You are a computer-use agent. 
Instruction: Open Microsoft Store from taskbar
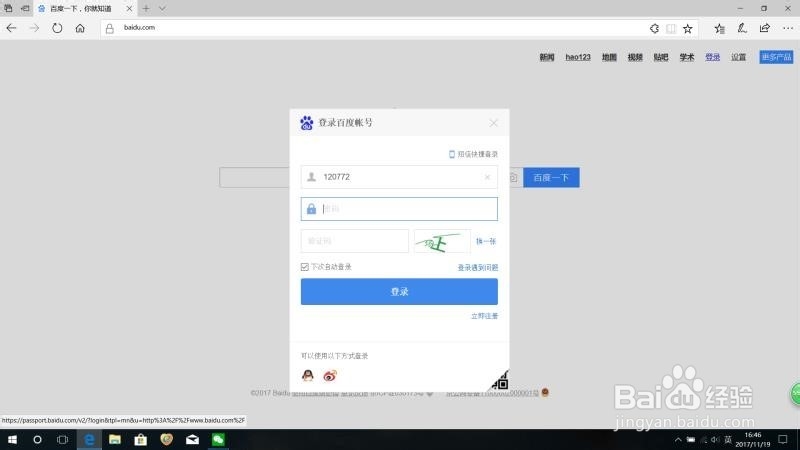tap(141, 439)
